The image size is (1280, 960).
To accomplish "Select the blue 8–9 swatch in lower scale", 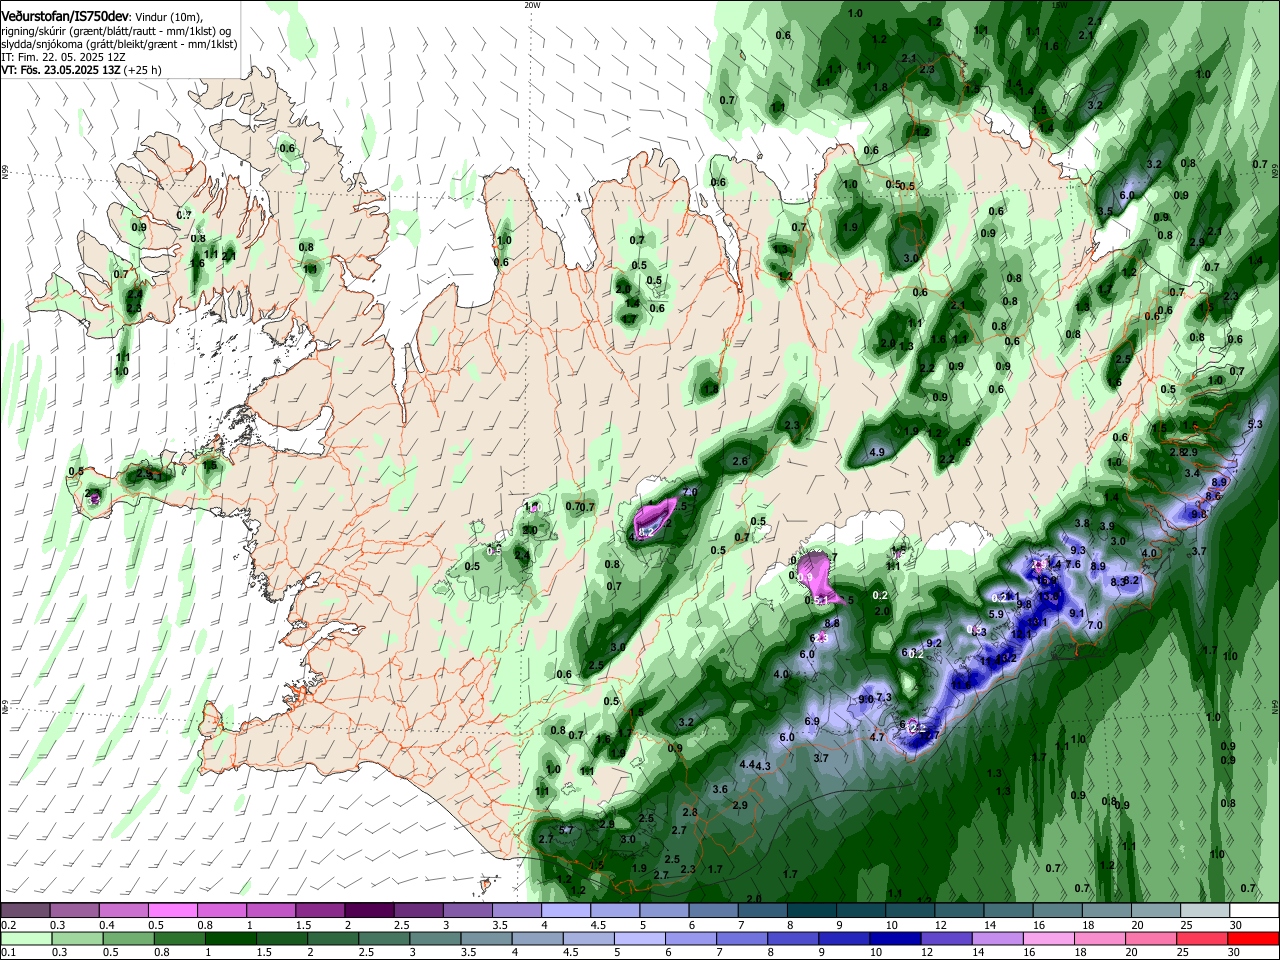I will (x=795, y=938).
